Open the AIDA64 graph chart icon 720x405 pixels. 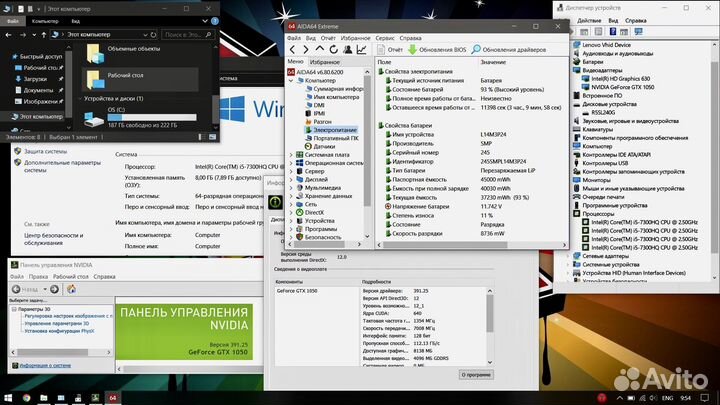[361, 49]
